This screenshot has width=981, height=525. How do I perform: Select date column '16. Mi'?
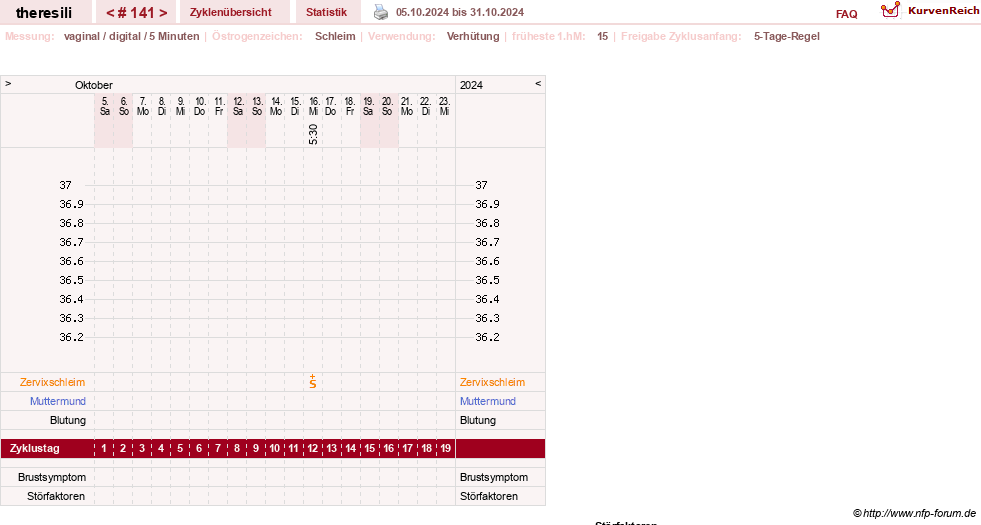point(313,106)
